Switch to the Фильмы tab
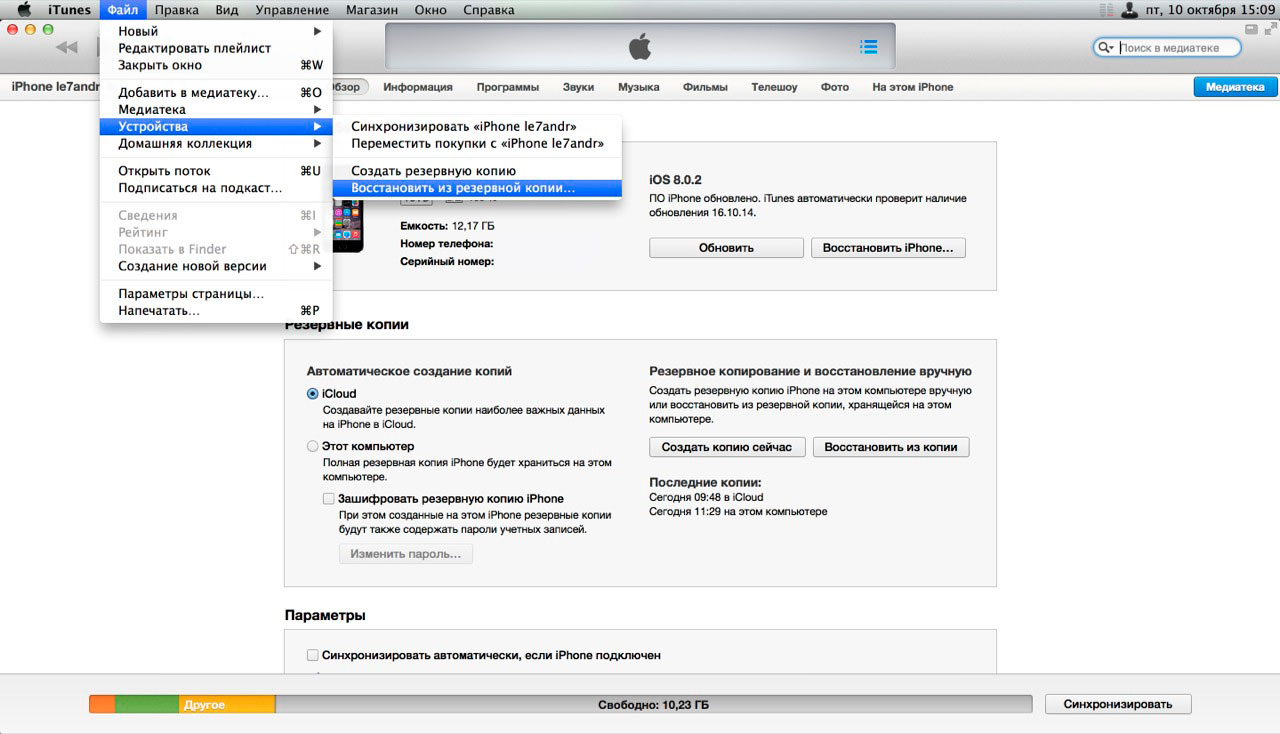 pos(705,87)
